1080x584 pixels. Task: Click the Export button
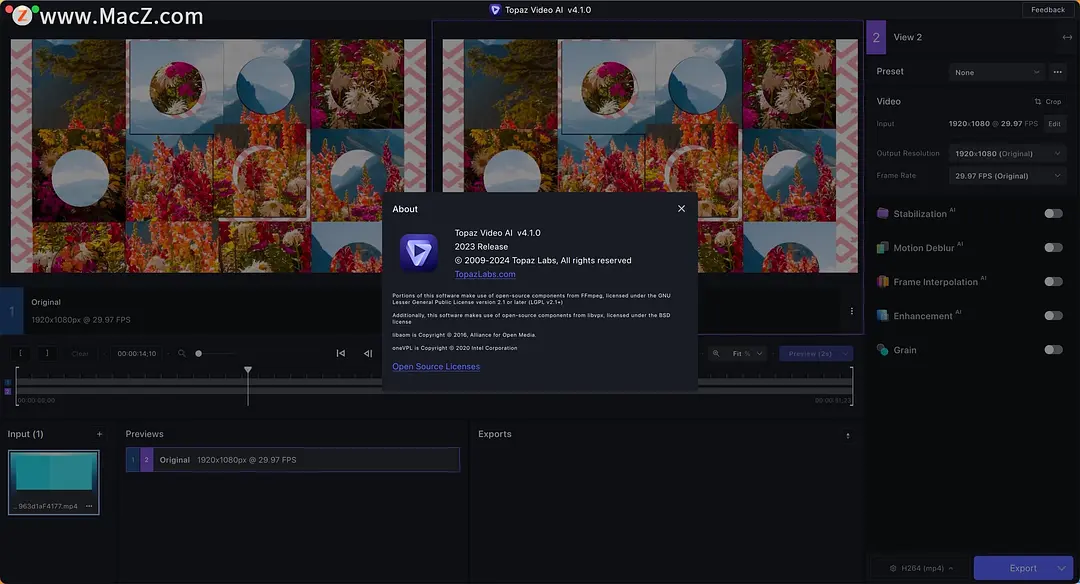(1023, 568)
